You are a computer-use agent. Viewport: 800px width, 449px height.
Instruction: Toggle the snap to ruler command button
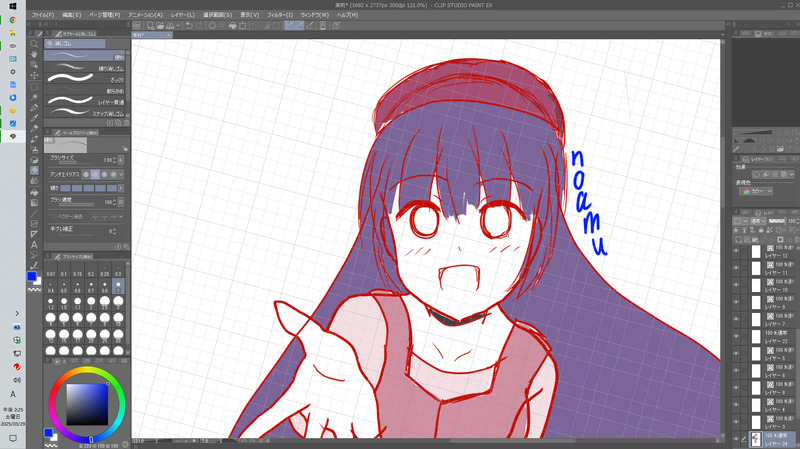click(x=289, y=26)
